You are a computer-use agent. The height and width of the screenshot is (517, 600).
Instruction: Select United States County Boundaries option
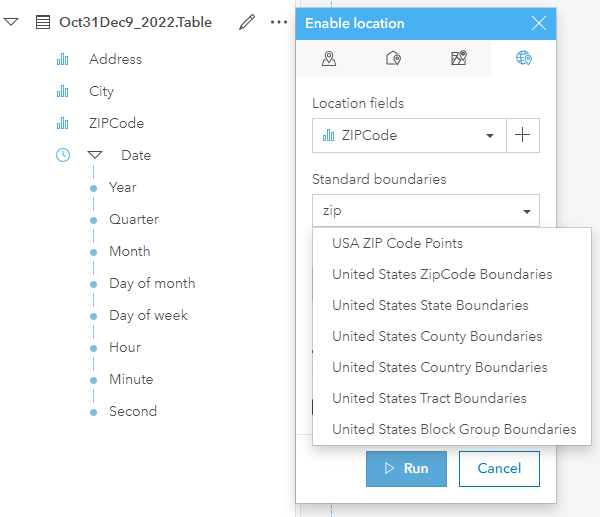pos(437,336)
